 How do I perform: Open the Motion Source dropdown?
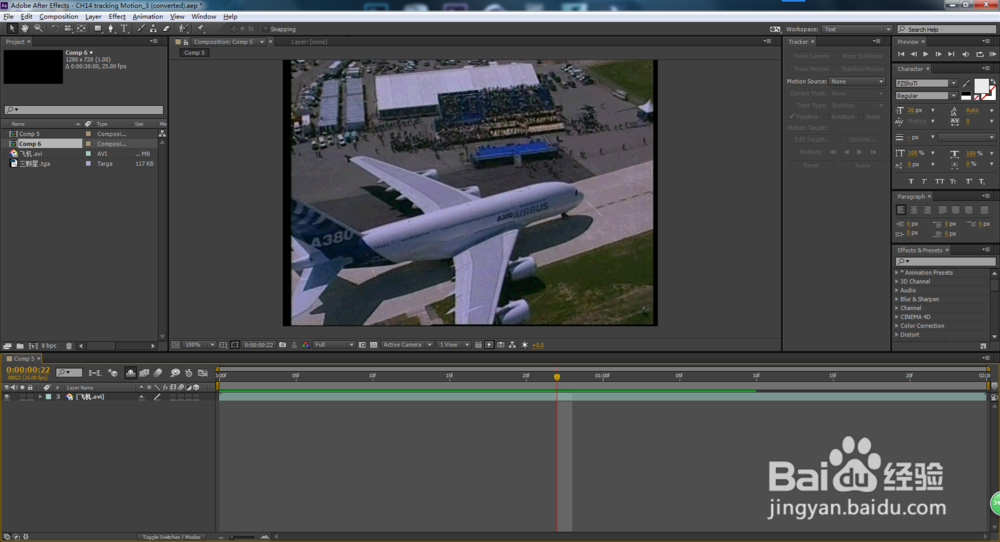pos(857,82)
